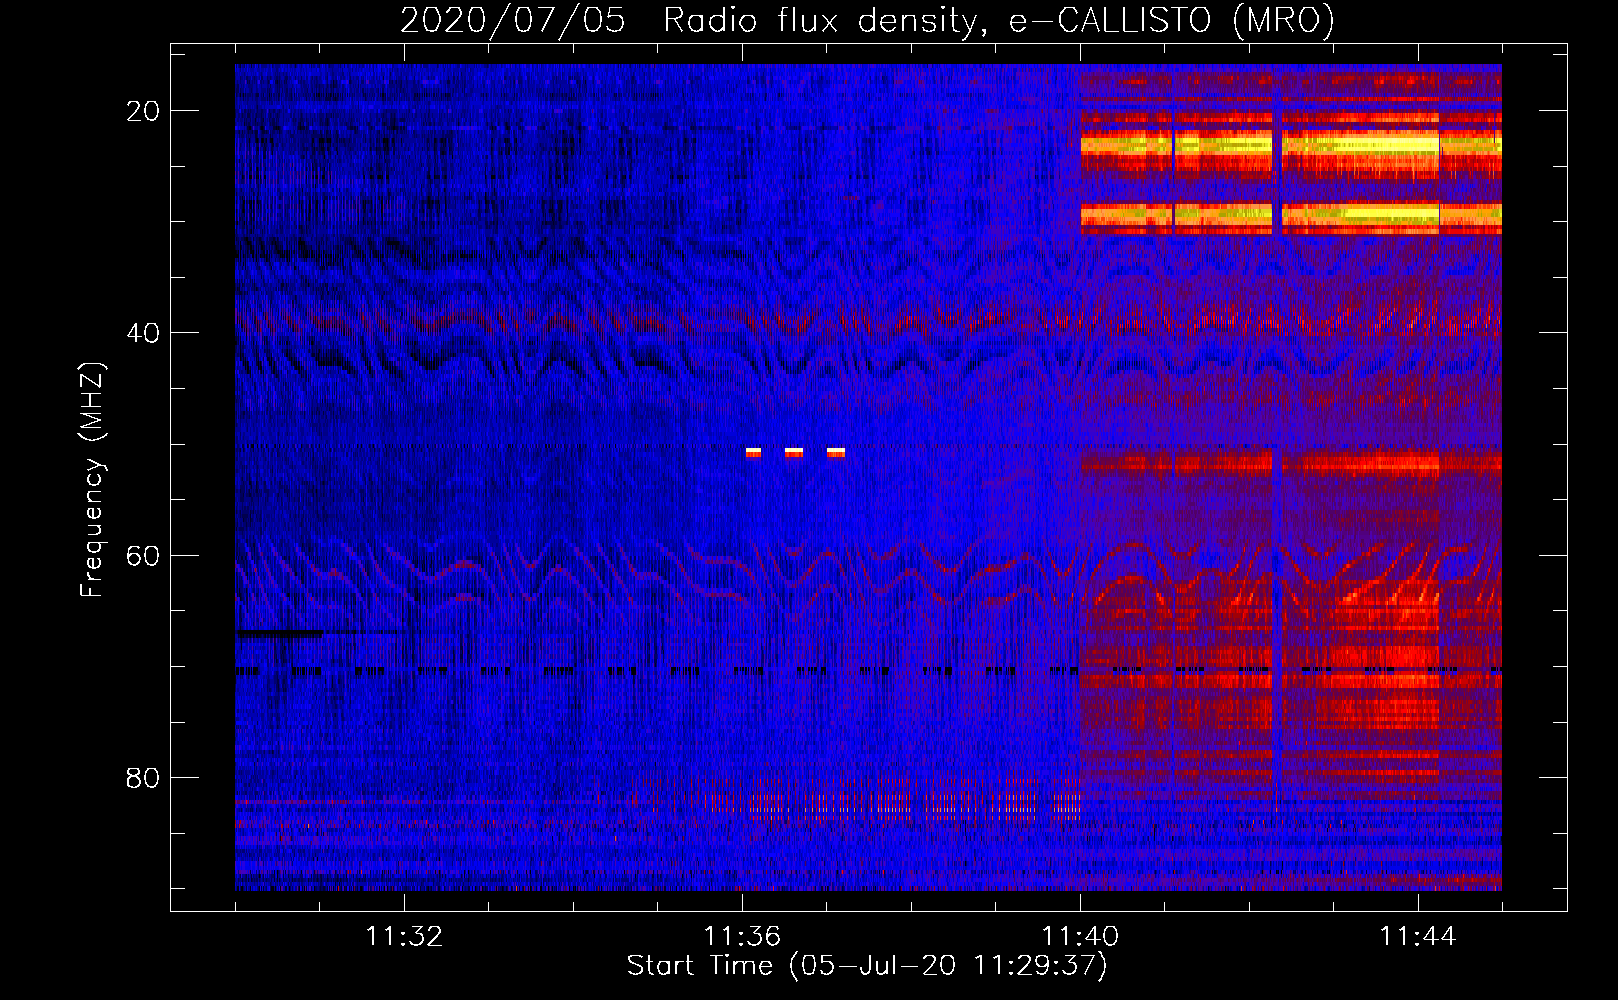Click the 40 MHz frequency tick label
Viewport: 1618px width, 1000px height.
click(143, 333)
